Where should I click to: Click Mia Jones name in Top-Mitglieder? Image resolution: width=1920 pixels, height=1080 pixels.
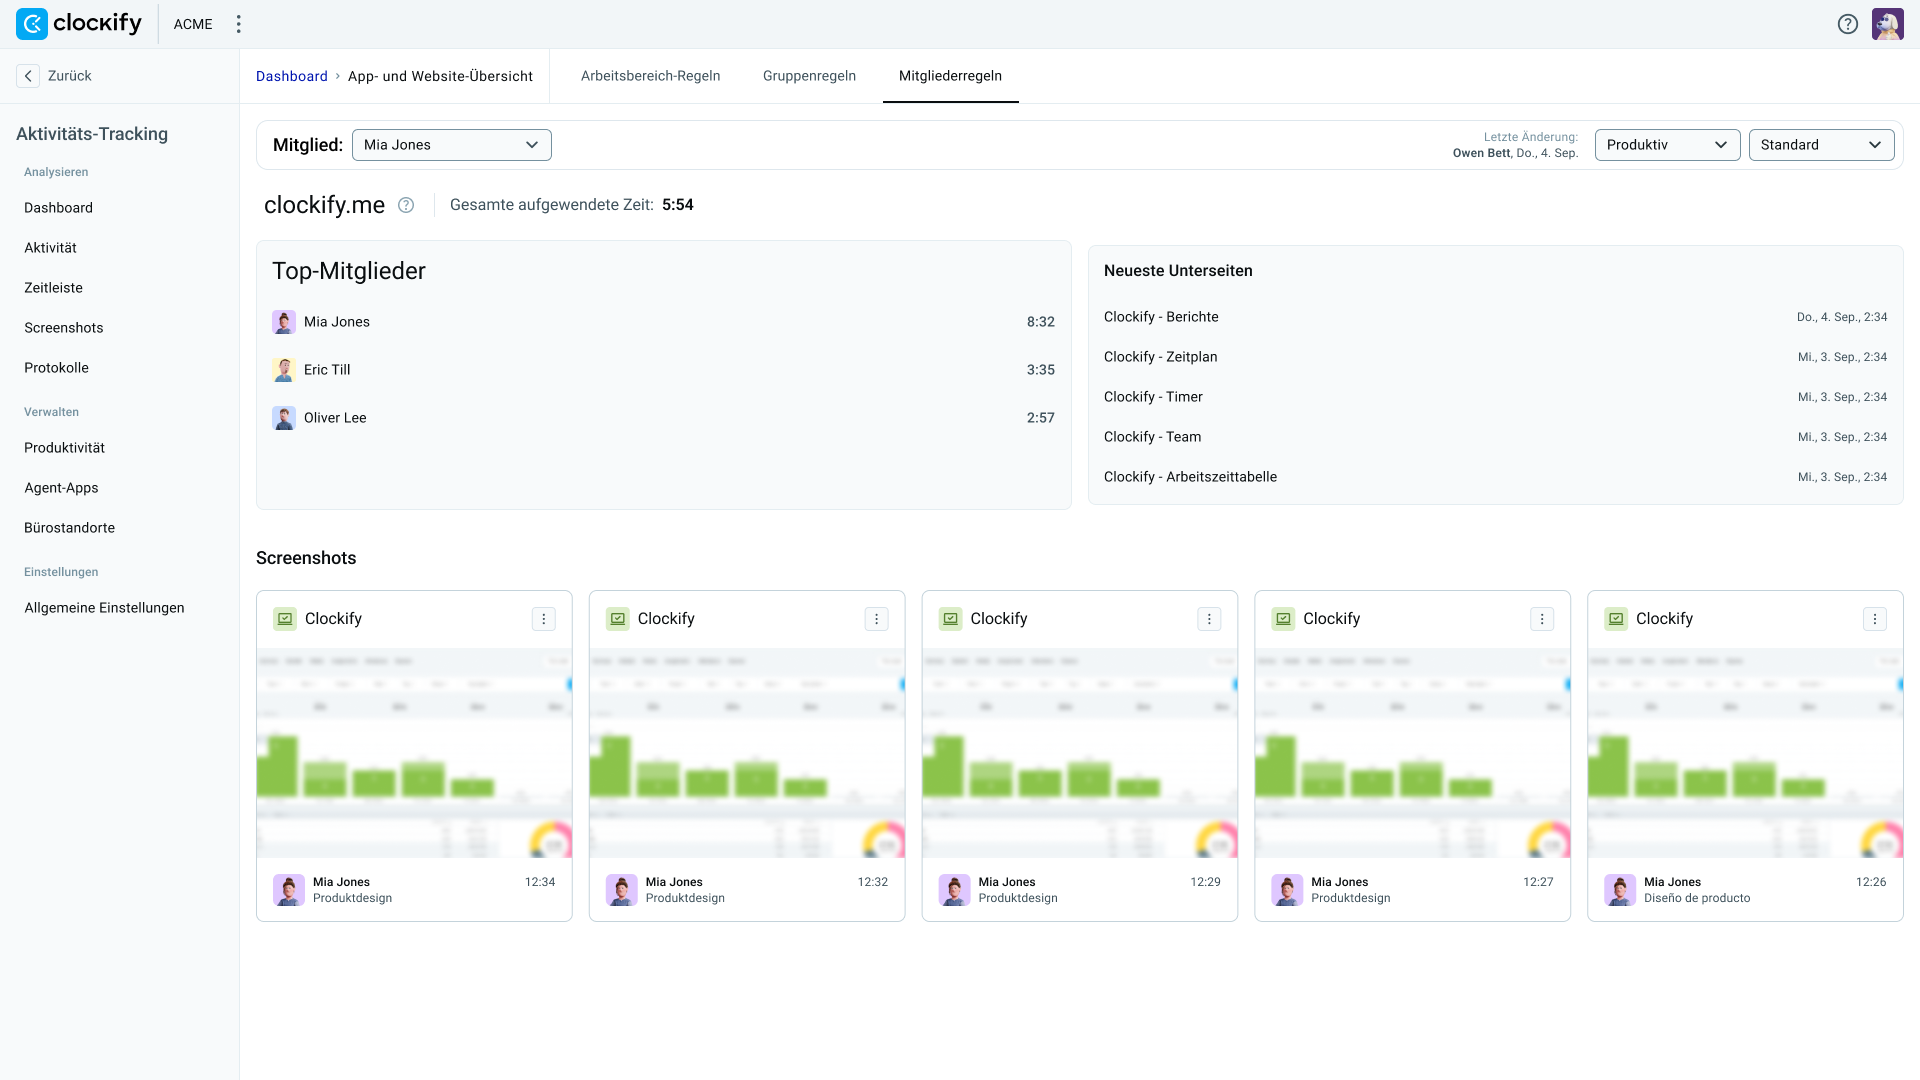pyautogui.click(x=337, y=322)
